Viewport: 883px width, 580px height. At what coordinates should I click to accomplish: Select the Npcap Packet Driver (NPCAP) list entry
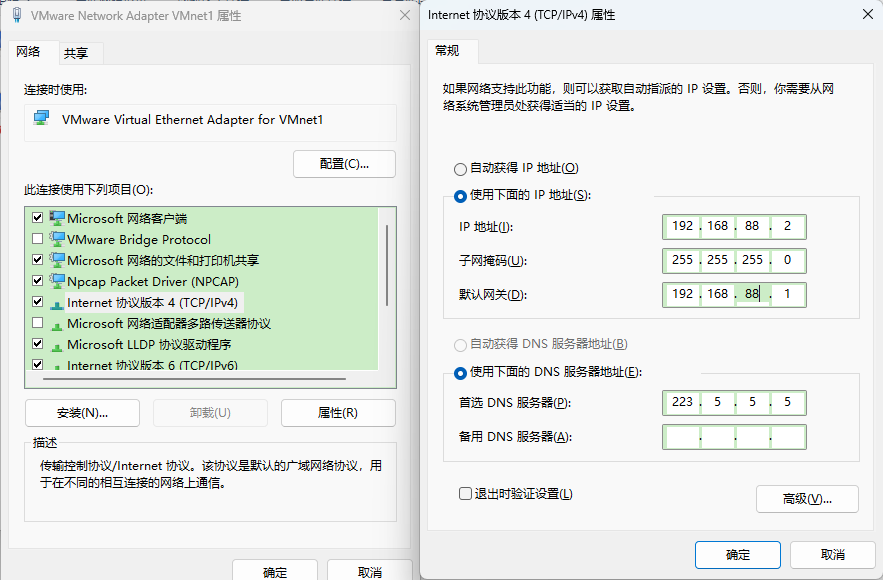[x=153, y=282]
